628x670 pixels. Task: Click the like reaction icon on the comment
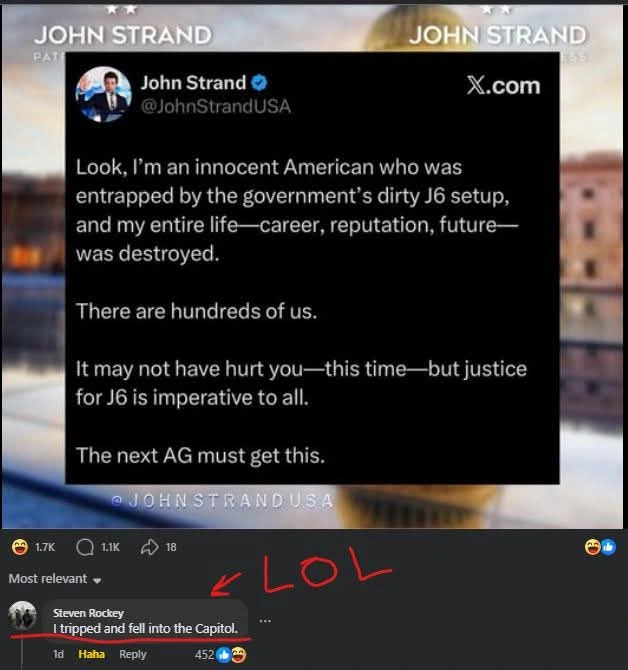pyautogui.click(x=223, y=655)
